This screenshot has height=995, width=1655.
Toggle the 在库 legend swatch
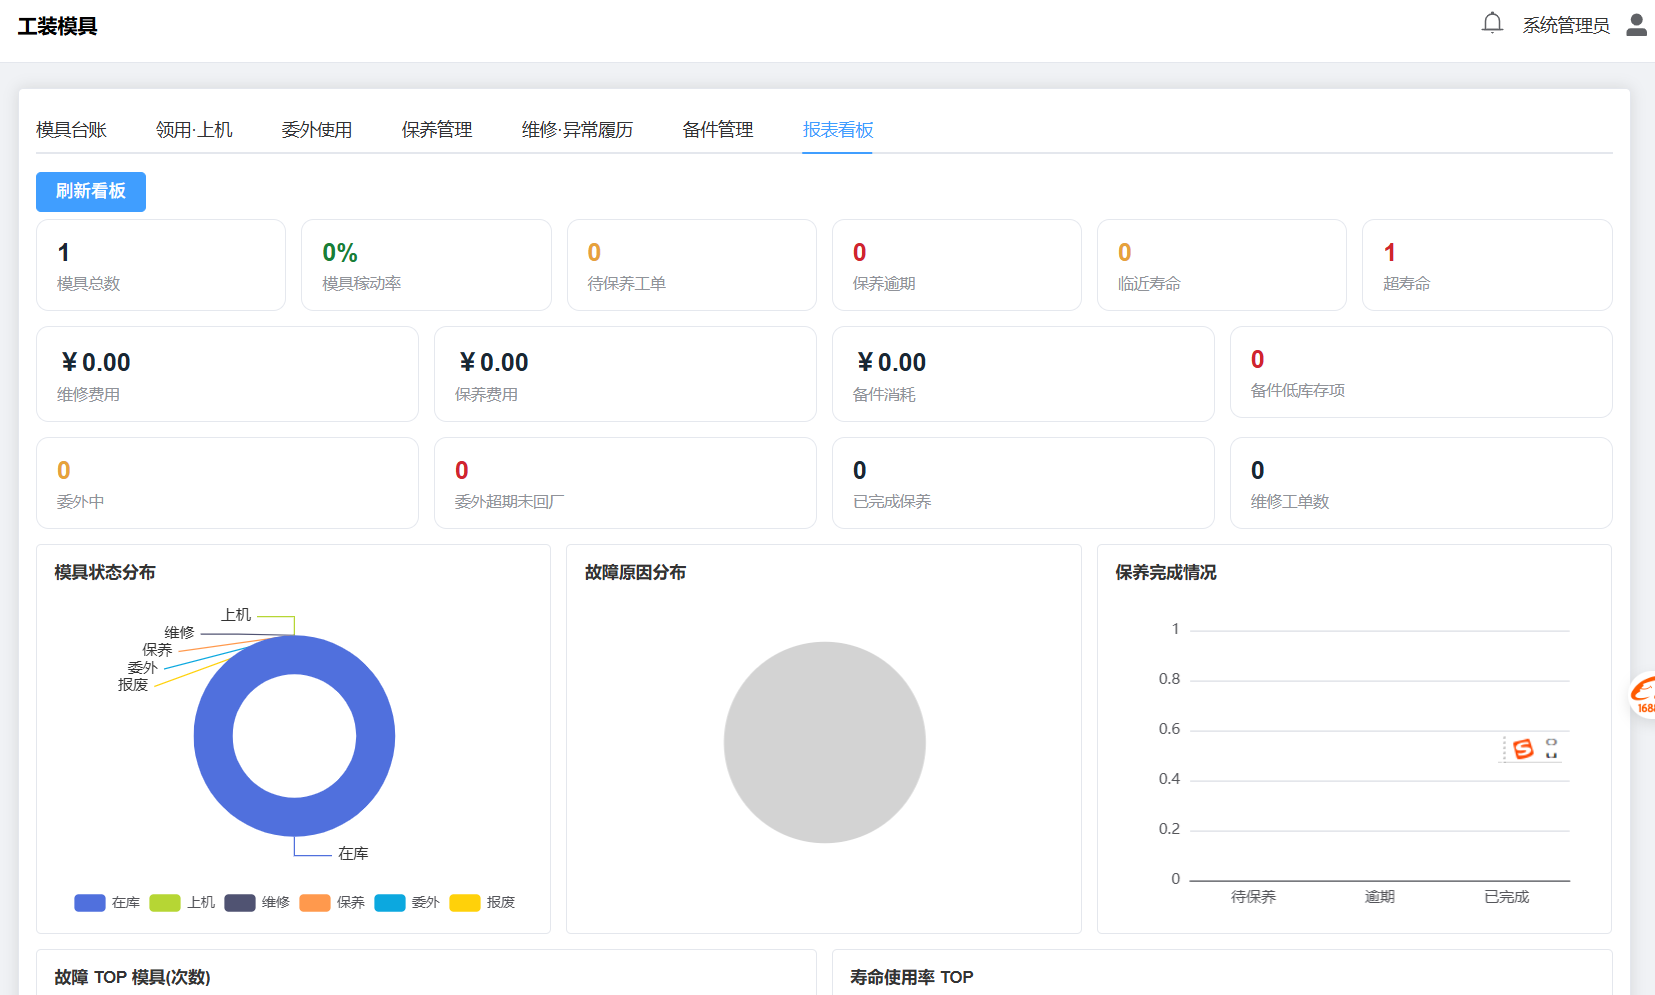coord(90,903)
